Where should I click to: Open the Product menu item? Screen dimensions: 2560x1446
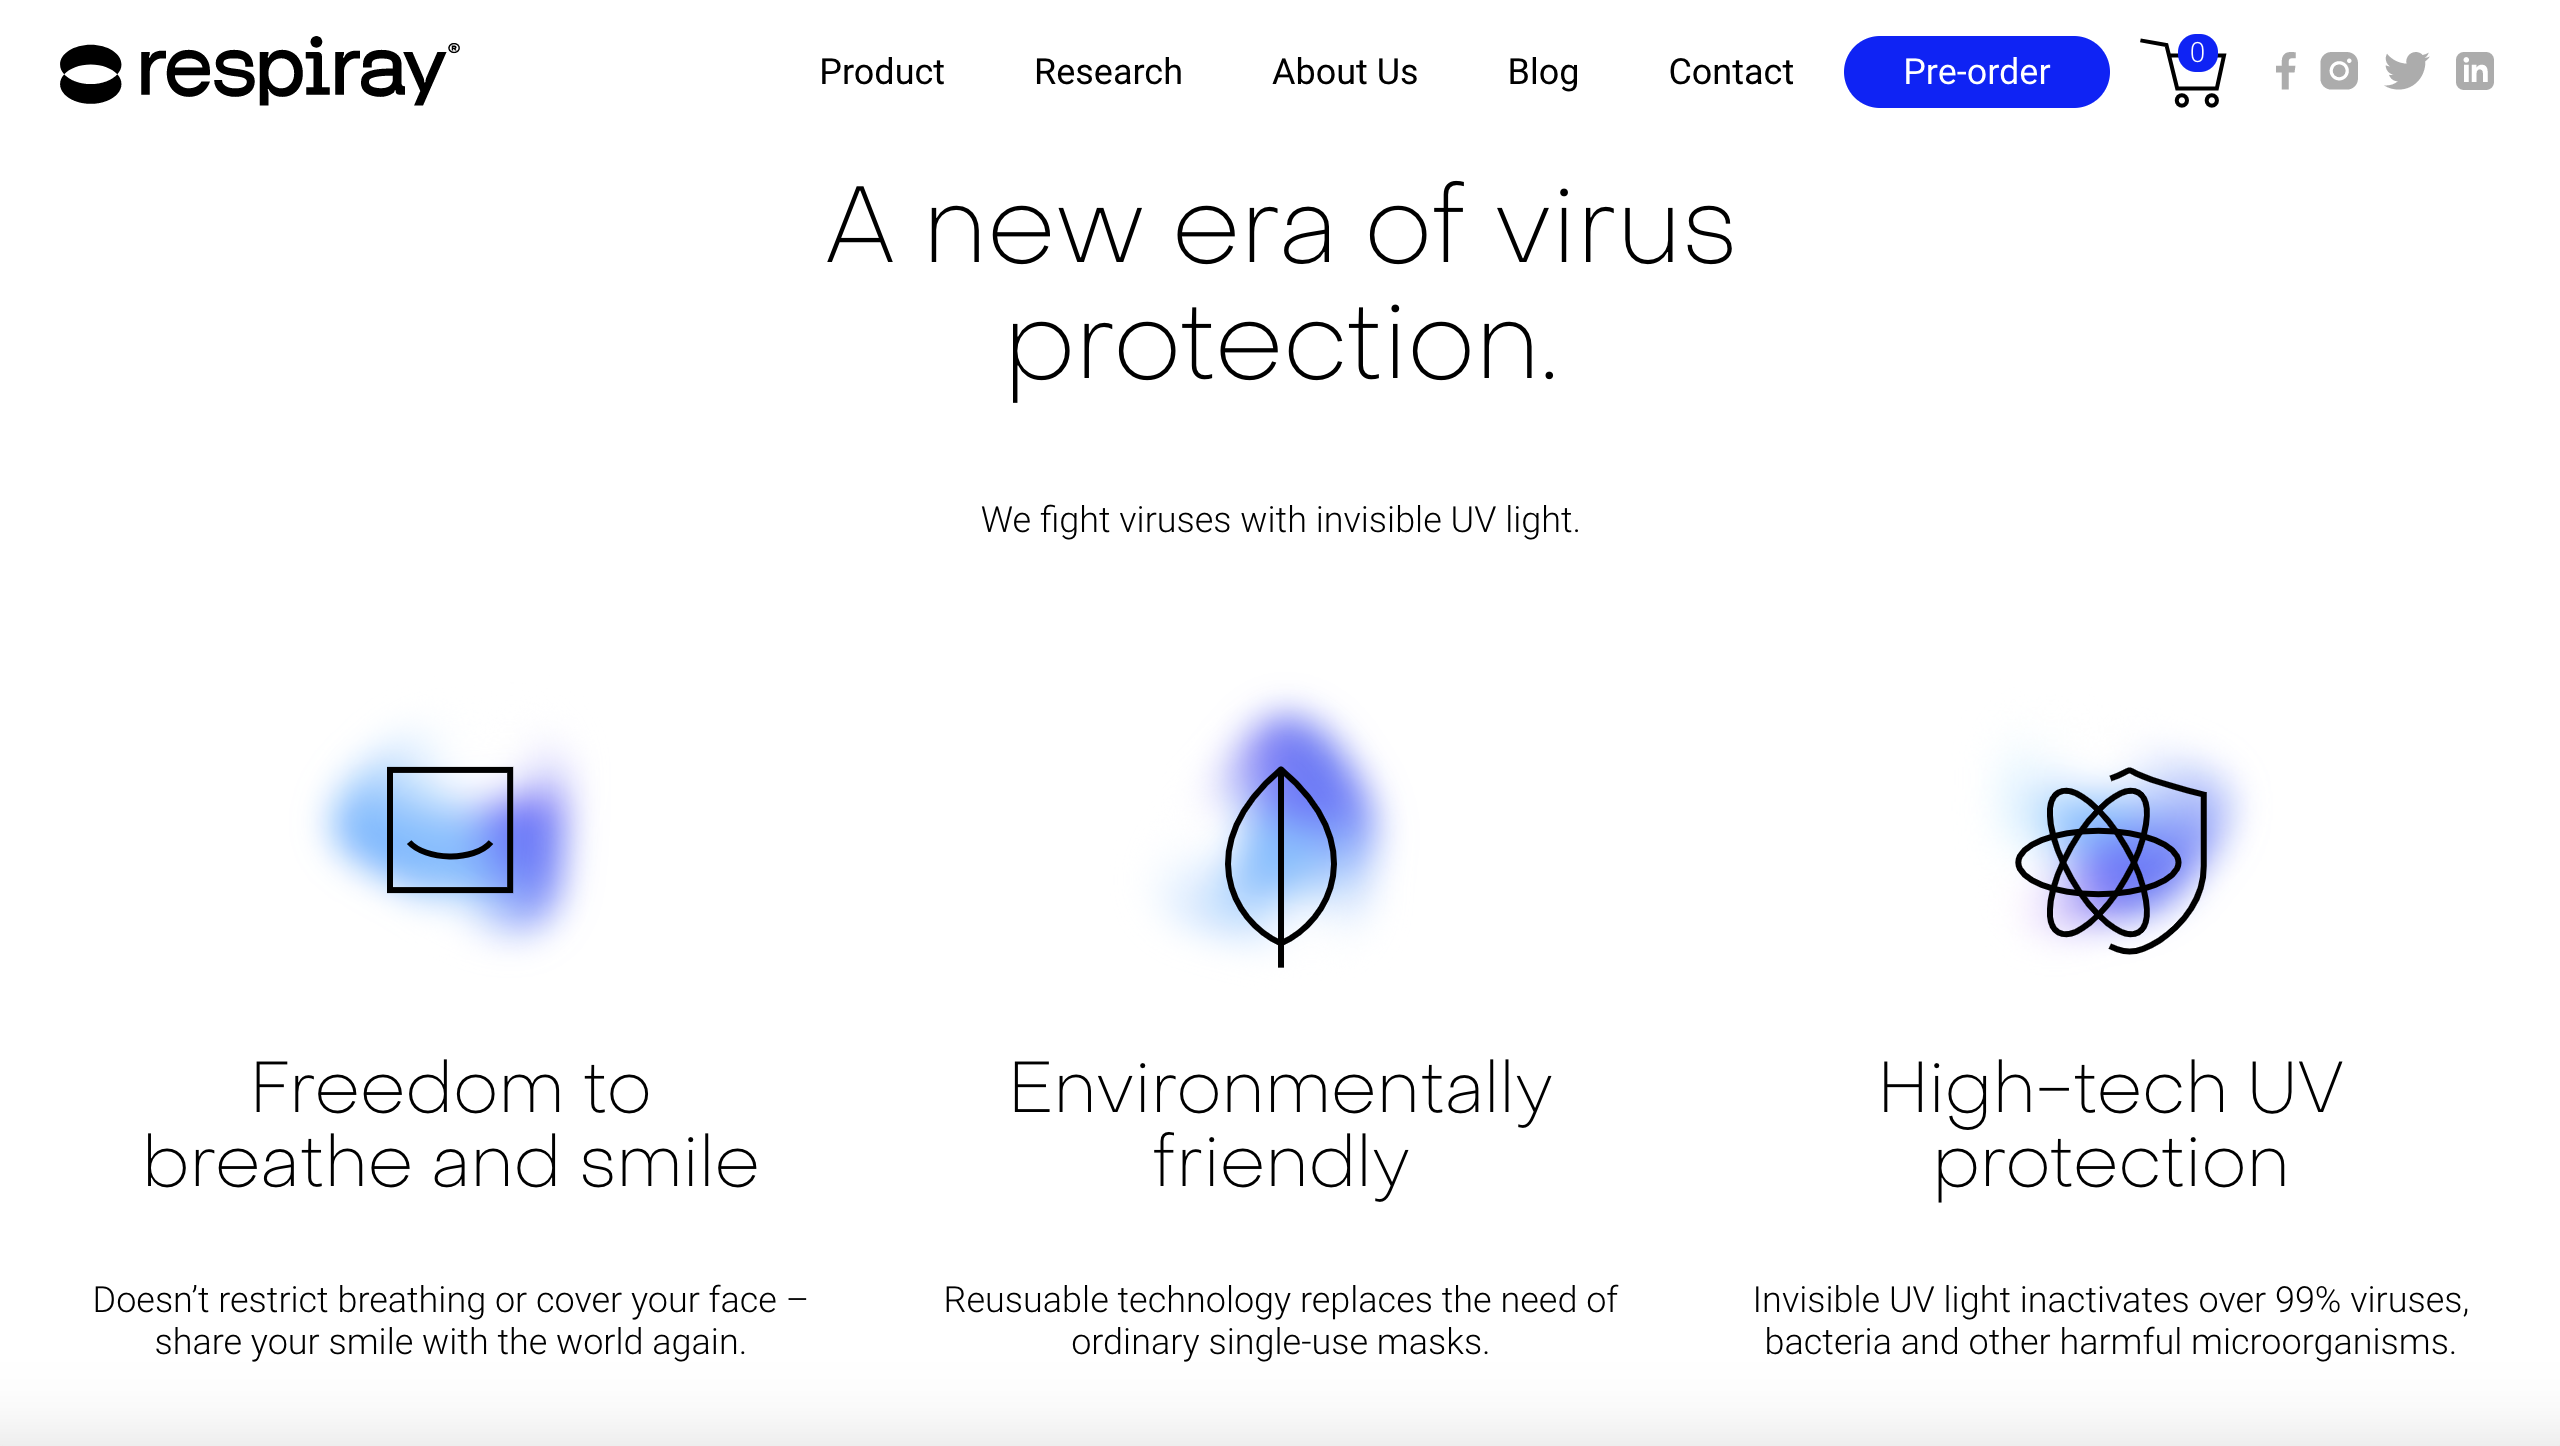[x=882, y=72]
